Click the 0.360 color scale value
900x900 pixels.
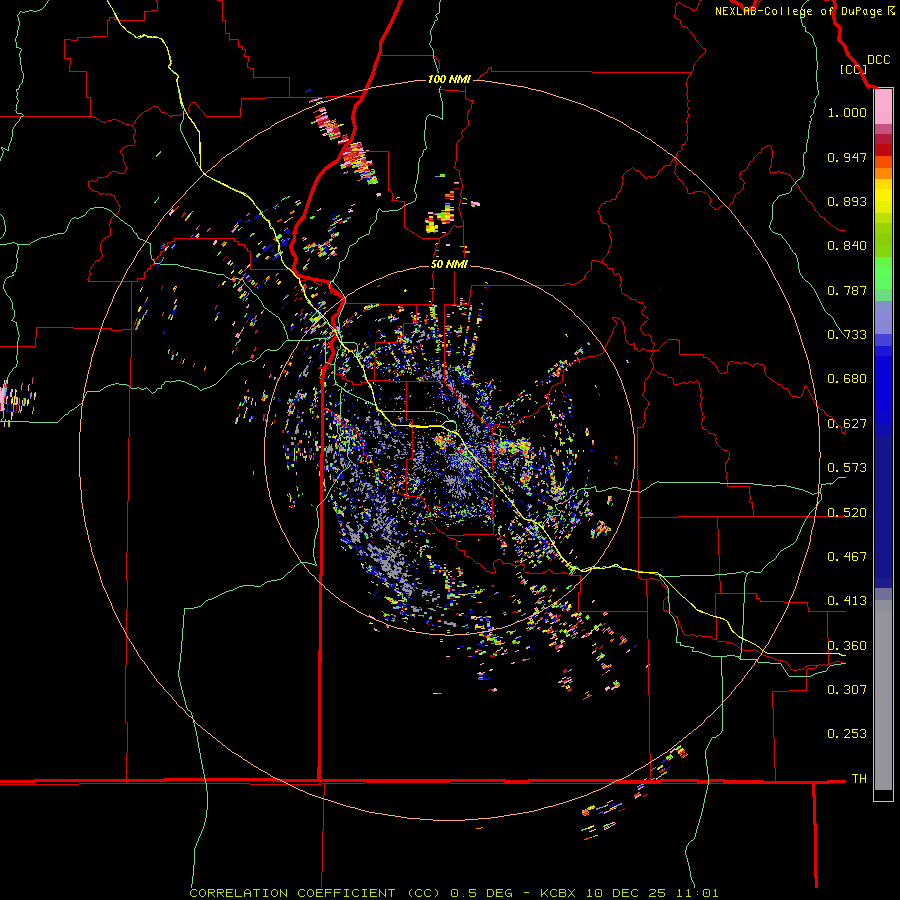click(x=847, y=646)
